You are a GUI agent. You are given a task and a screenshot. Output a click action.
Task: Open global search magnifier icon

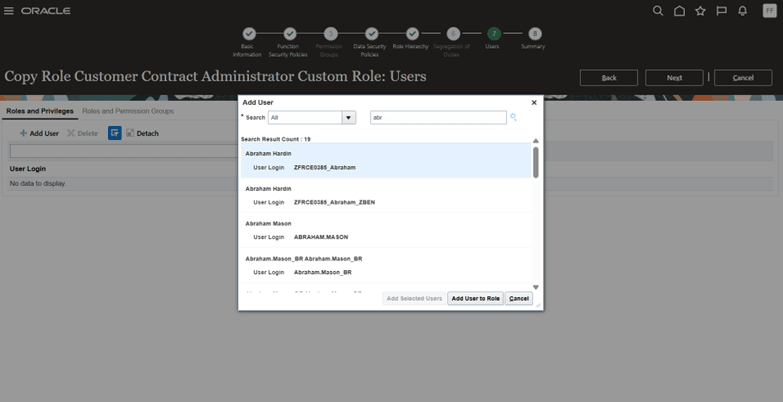[658, 10]
